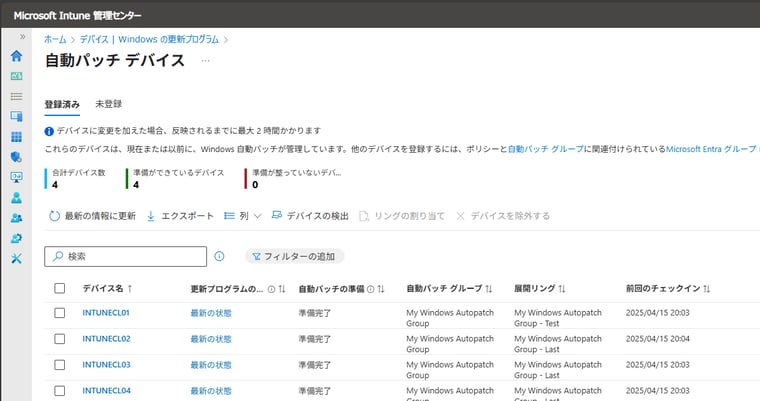Image resolution: width=760 pixels, height=401 pixels.
Task: Click the 合計デバイス数 4 summary tile
Action: tap(75, 178)
